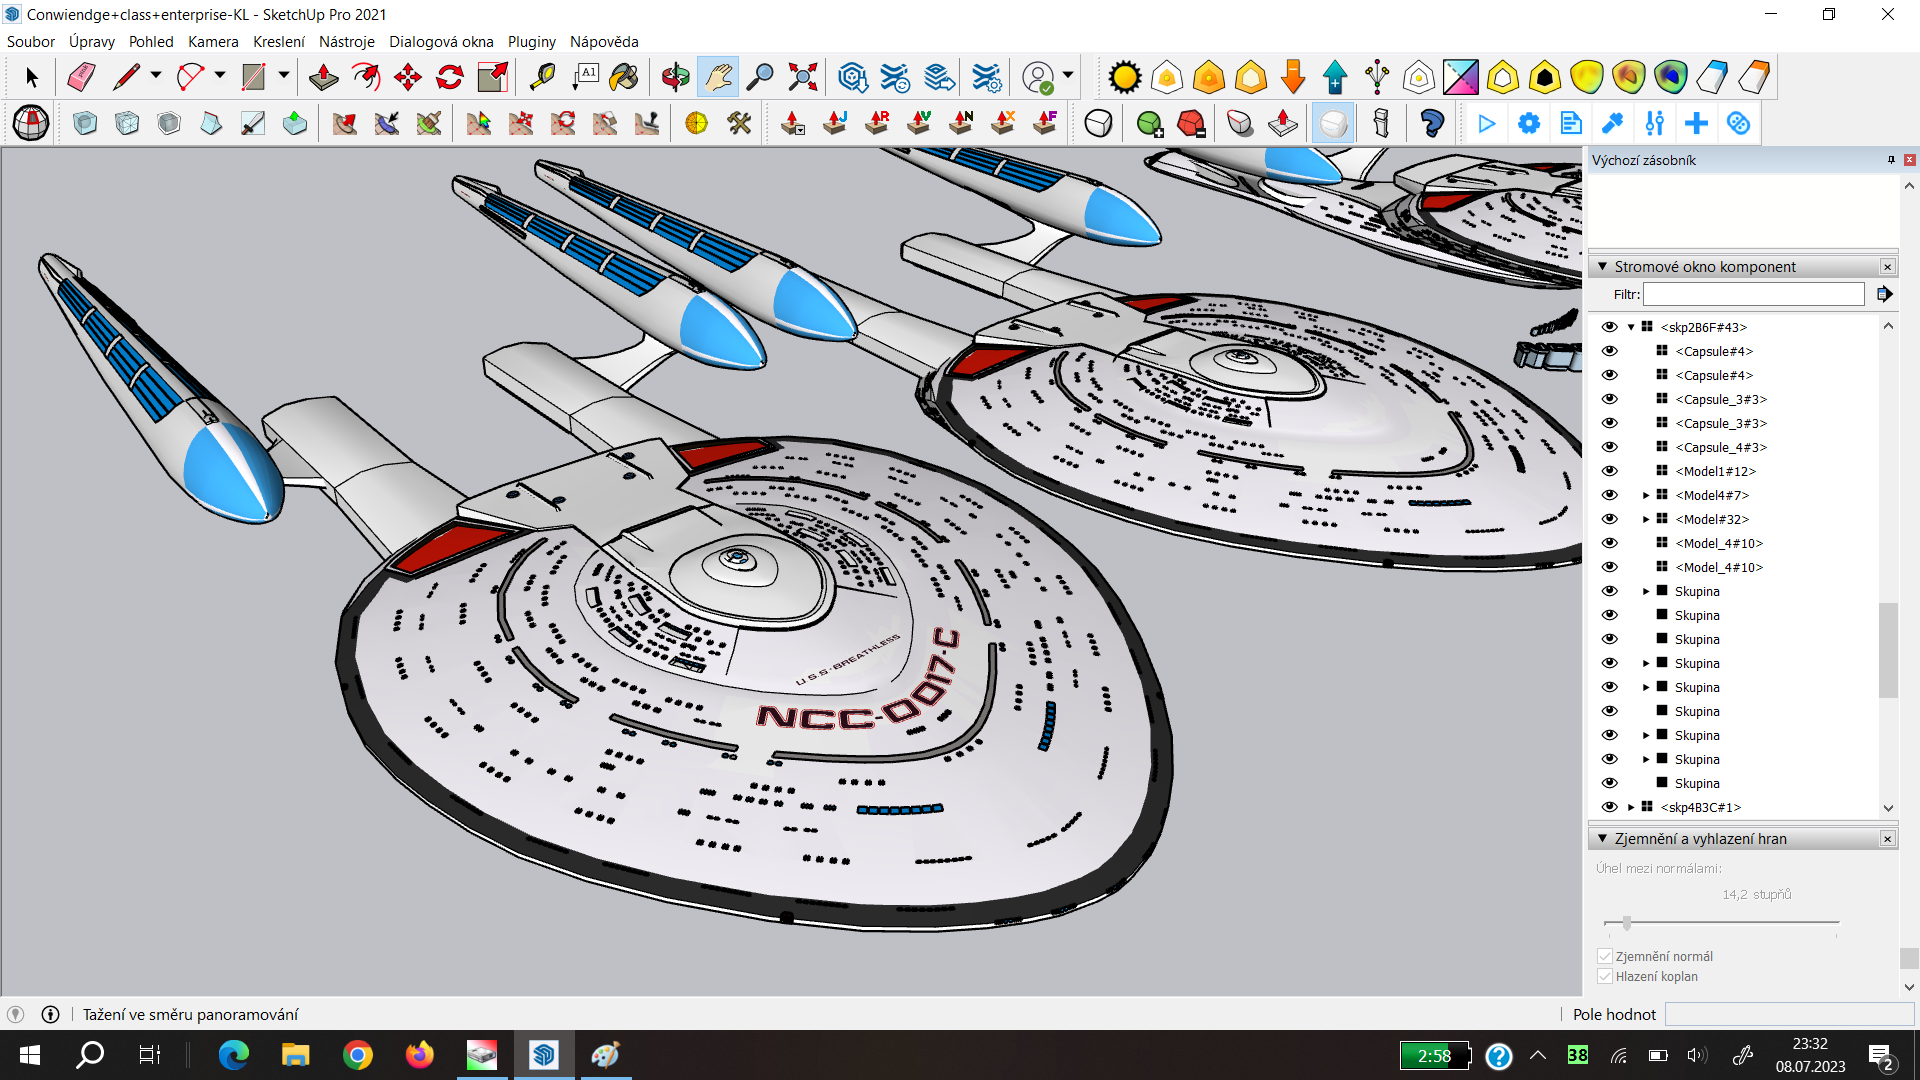Click the blue play triangle plugin icon
Image resolution: width=1920 pixels, height=1080 pixels.
(x=1487, y=124)
